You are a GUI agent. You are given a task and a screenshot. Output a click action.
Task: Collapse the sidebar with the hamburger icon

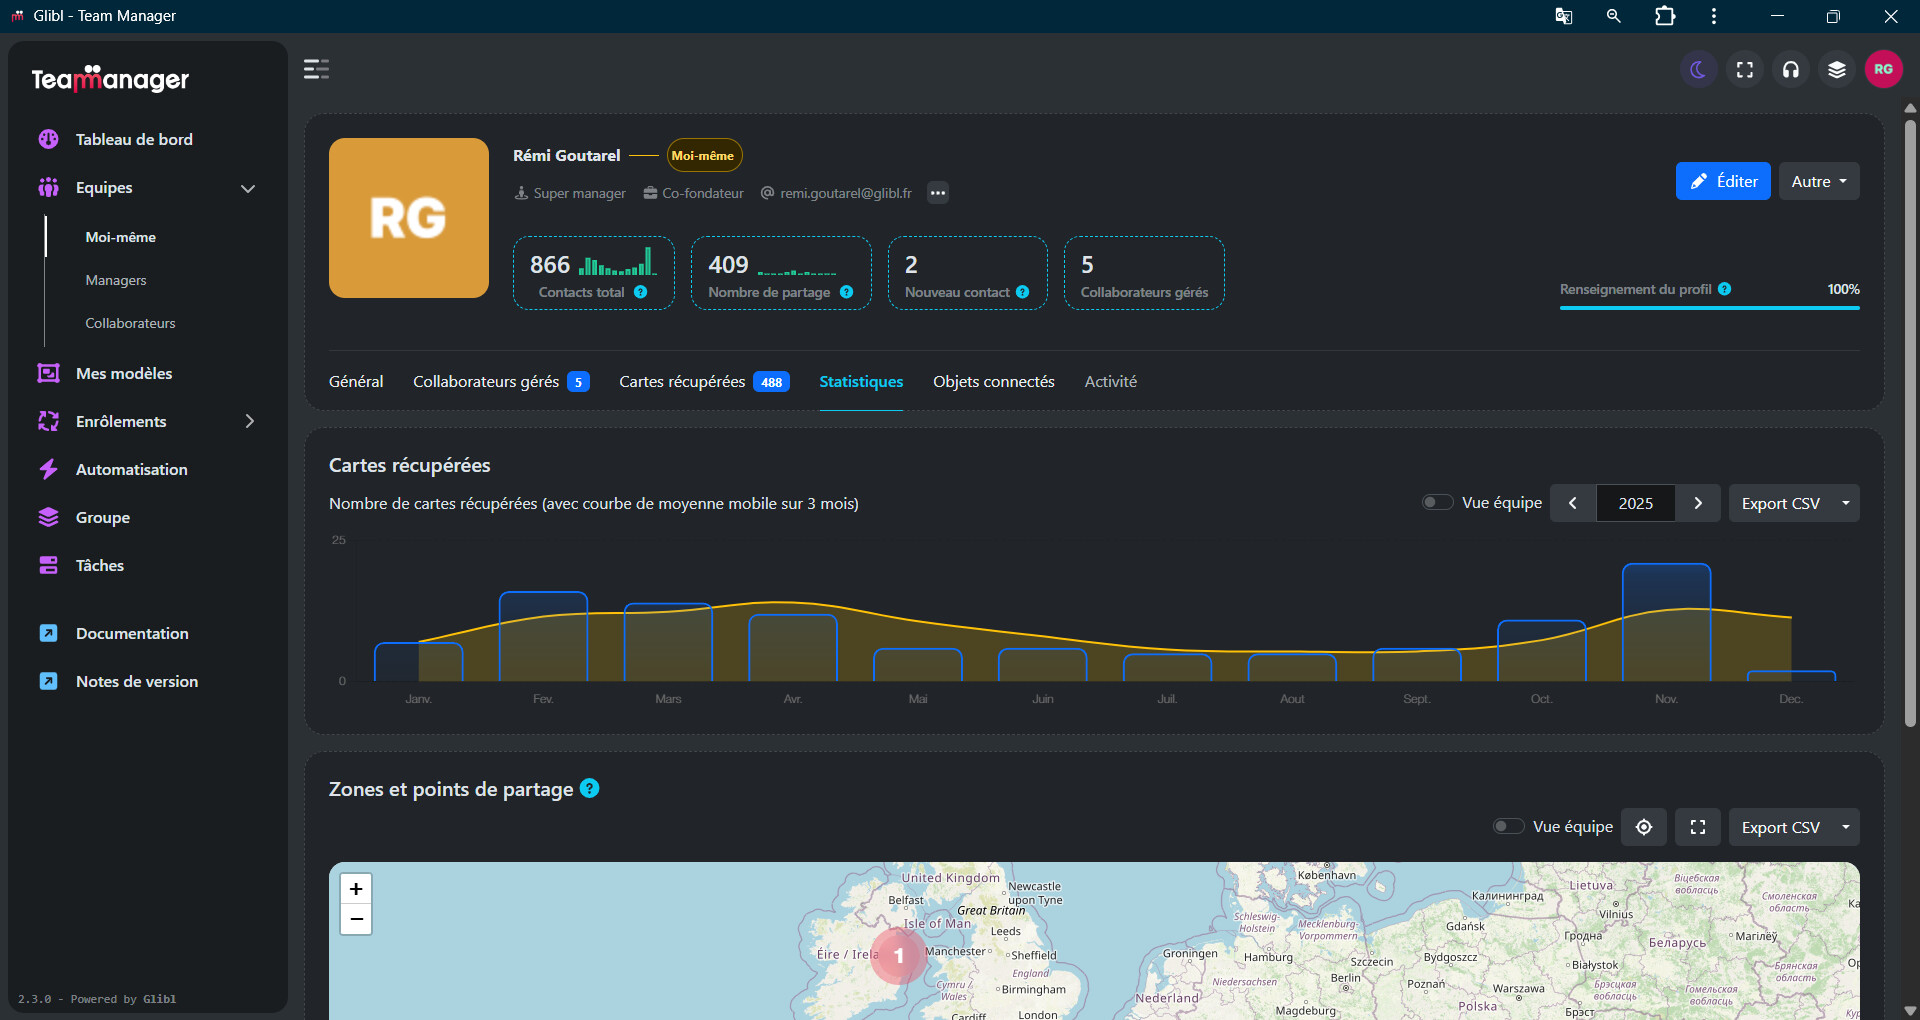click(x=316, y=69)
